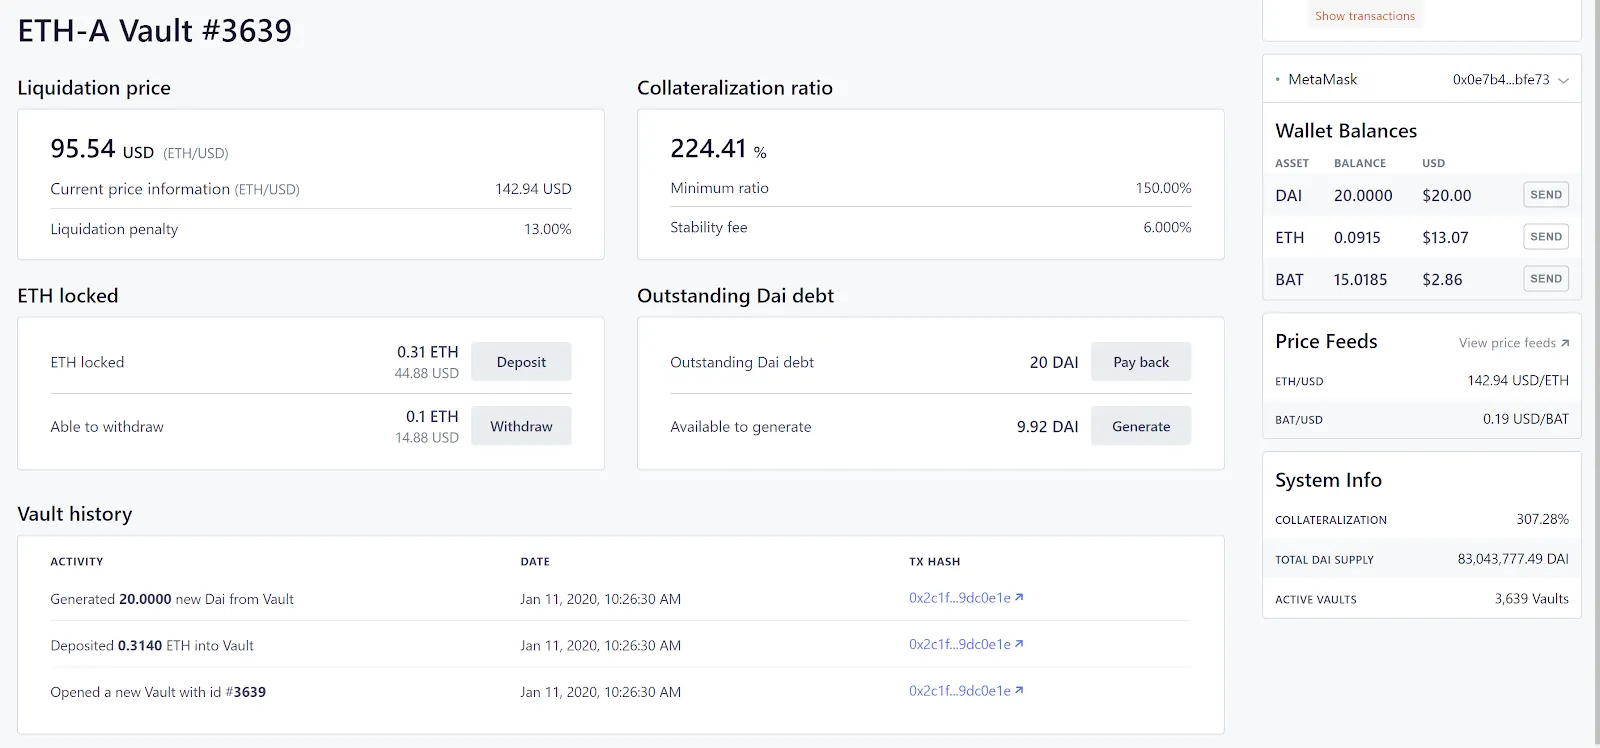Screen dimensions: 1600x748
Task: Click external-link icon on Generated Dai row
Action: tap(1019, 598)
